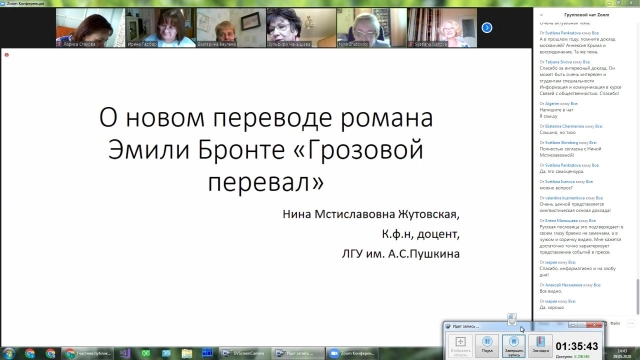This screenshot has width=640, height=360.
Task: Add a bookmark with the Закладка button
Action: (540, 345)
